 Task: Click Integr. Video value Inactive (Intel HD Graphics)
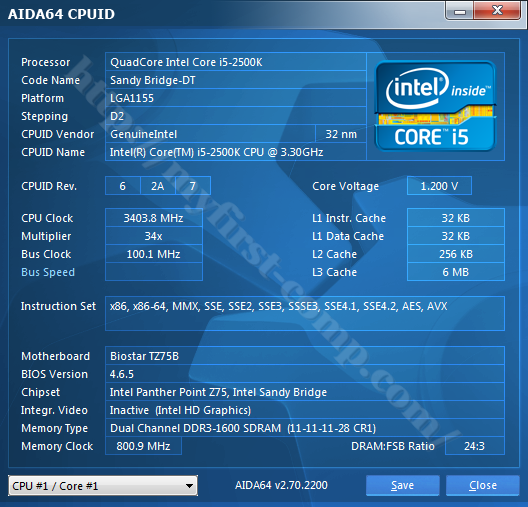[x=305, y=410]
